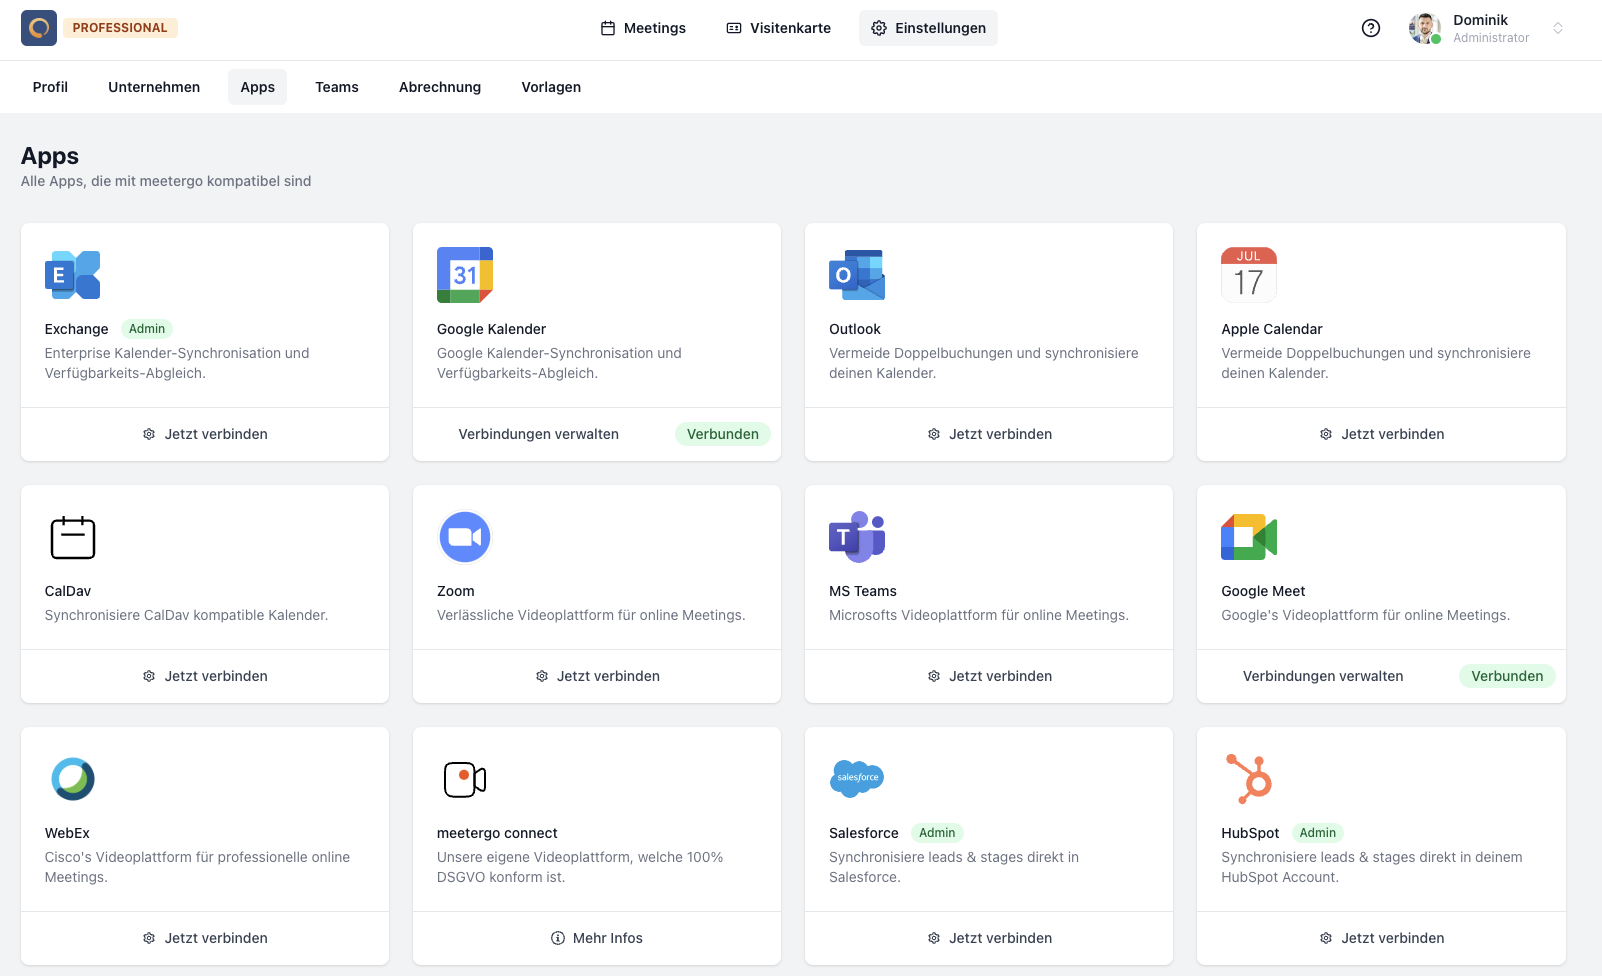Click the Salesforce cloud icon
The height and width of the screenshot is (976, 1602).
coord(857,778)
